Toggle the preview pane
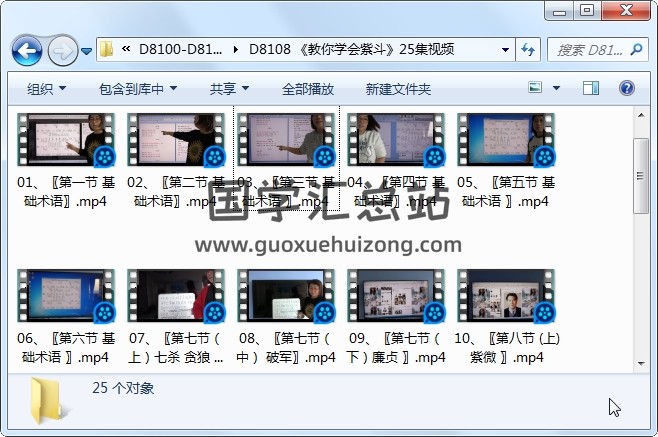Viewport: 658px width, 437px height. pos(591,88)
